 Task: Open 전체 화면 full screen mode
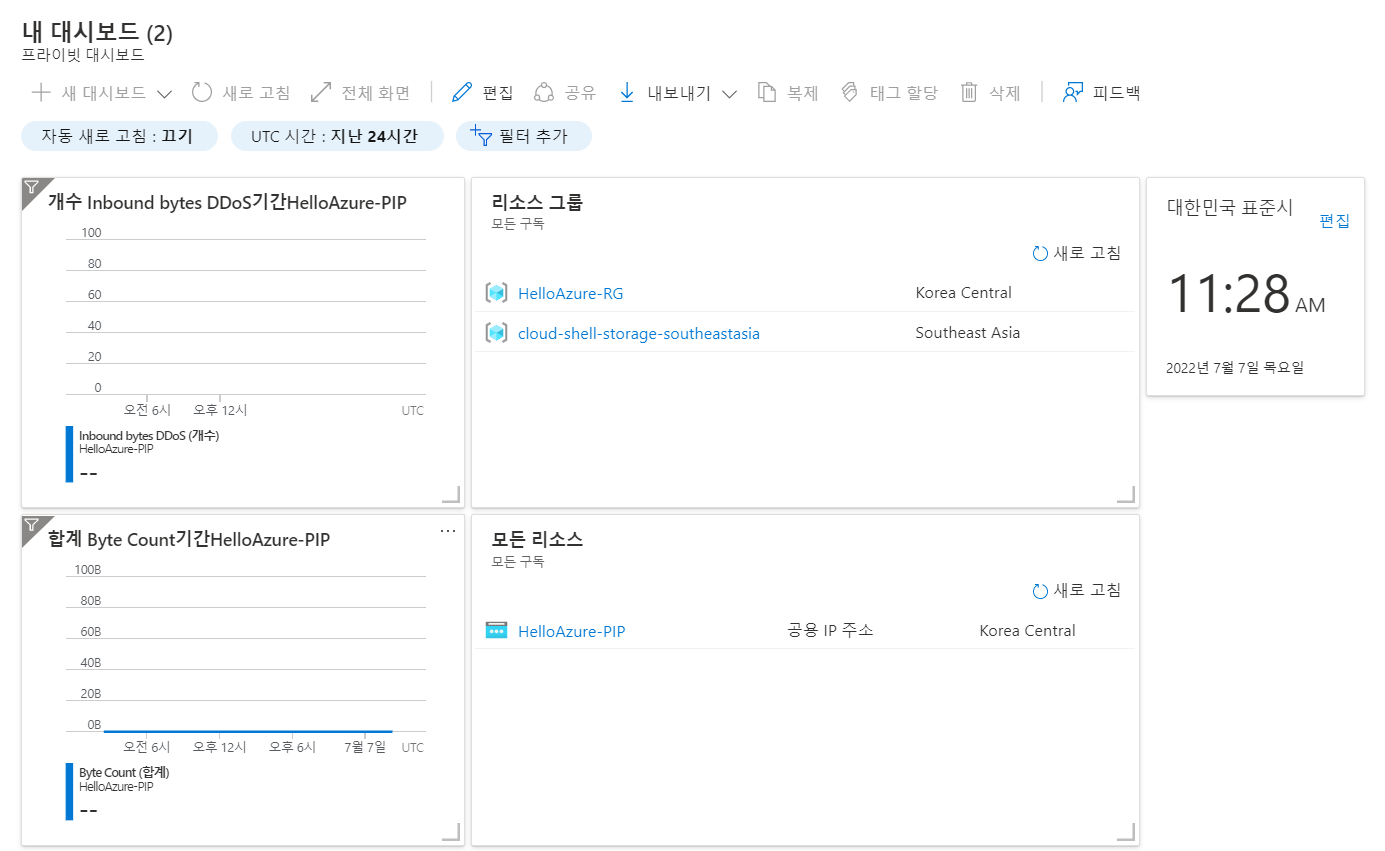pos(360,93)
